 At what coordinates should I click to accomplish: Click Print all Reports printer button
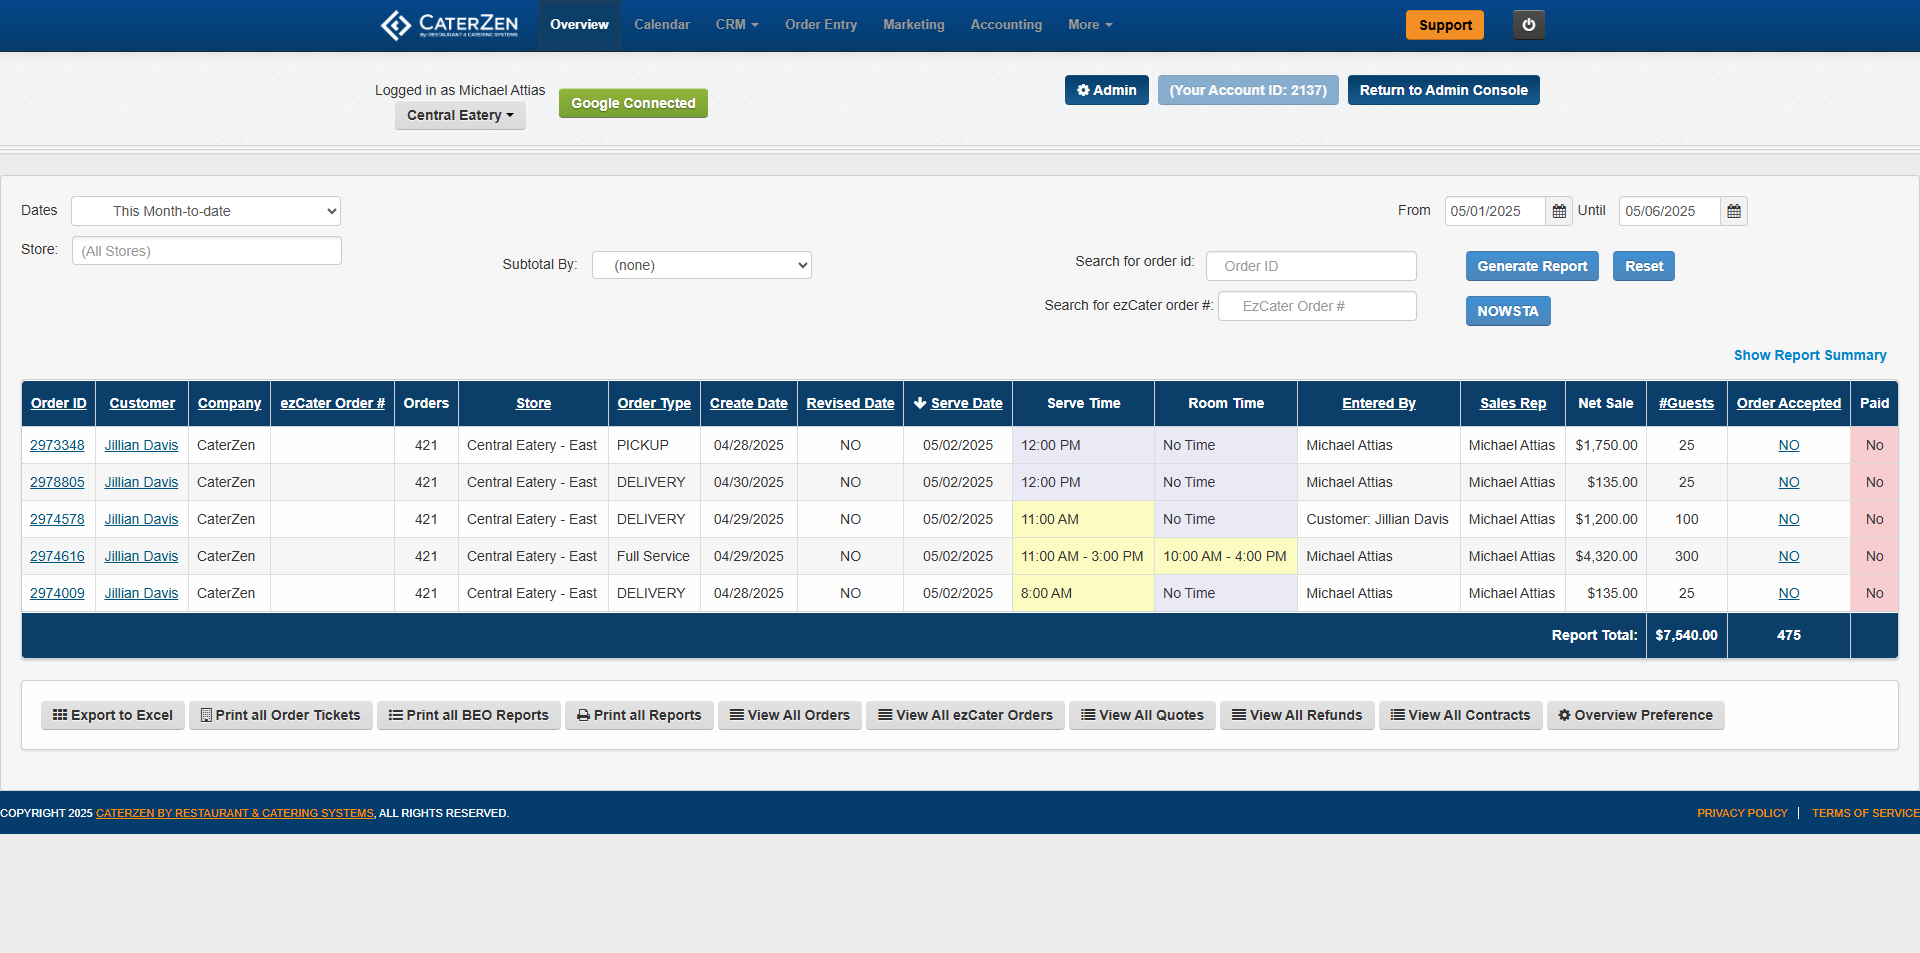(x=639, y=715)
